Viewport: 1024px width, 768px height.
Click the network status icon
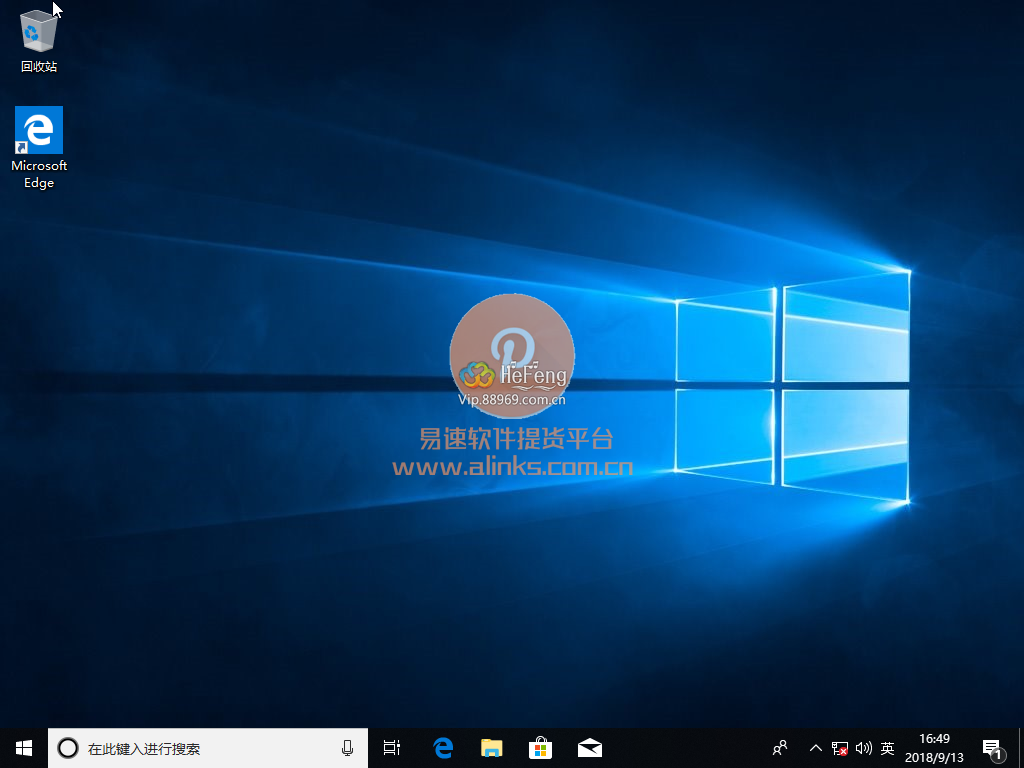point(840,748)
